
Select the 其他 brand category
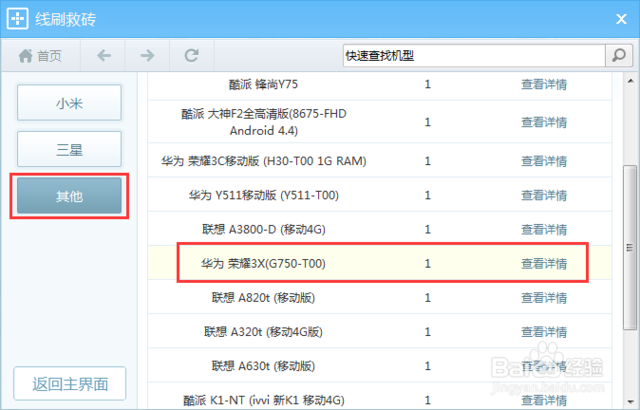point(69,196)
